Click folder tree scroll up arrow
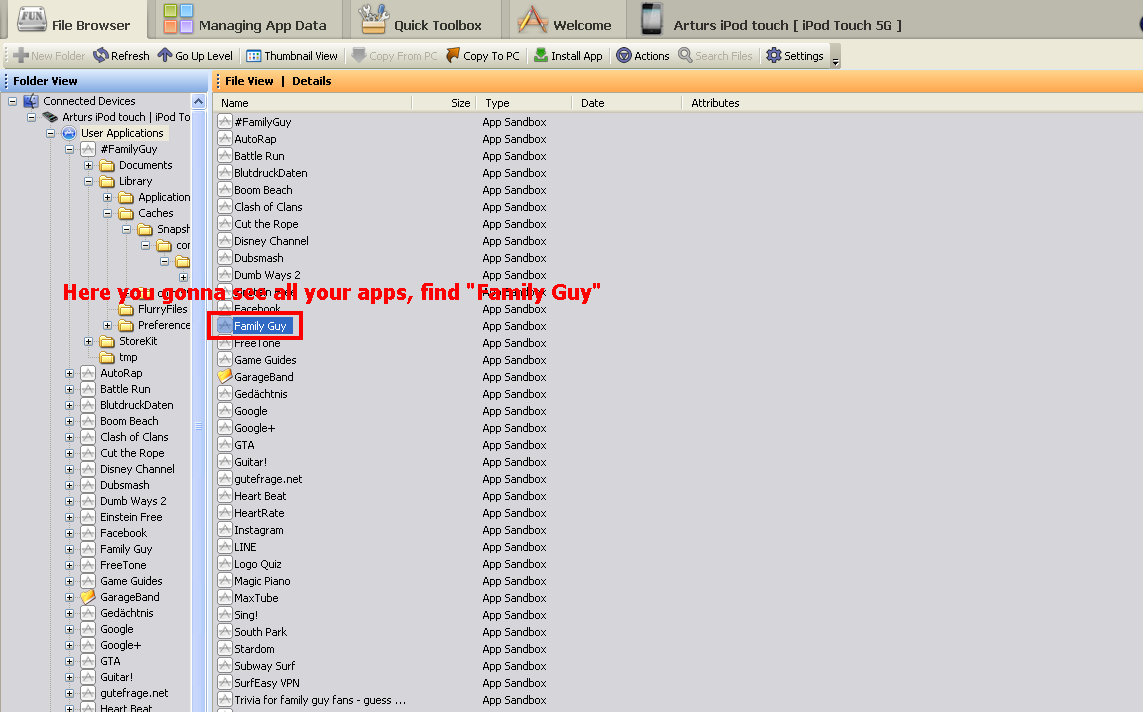The image size is (1143, 712). 198,101
